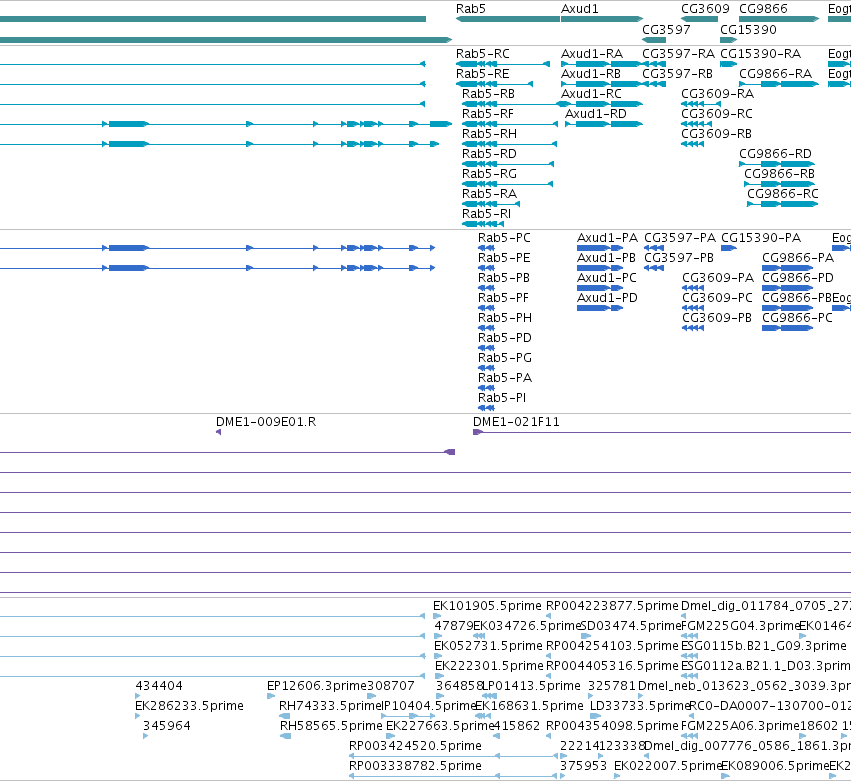Choose transcript Rab5-RH
851x781 pixels.
coord(489,134)
